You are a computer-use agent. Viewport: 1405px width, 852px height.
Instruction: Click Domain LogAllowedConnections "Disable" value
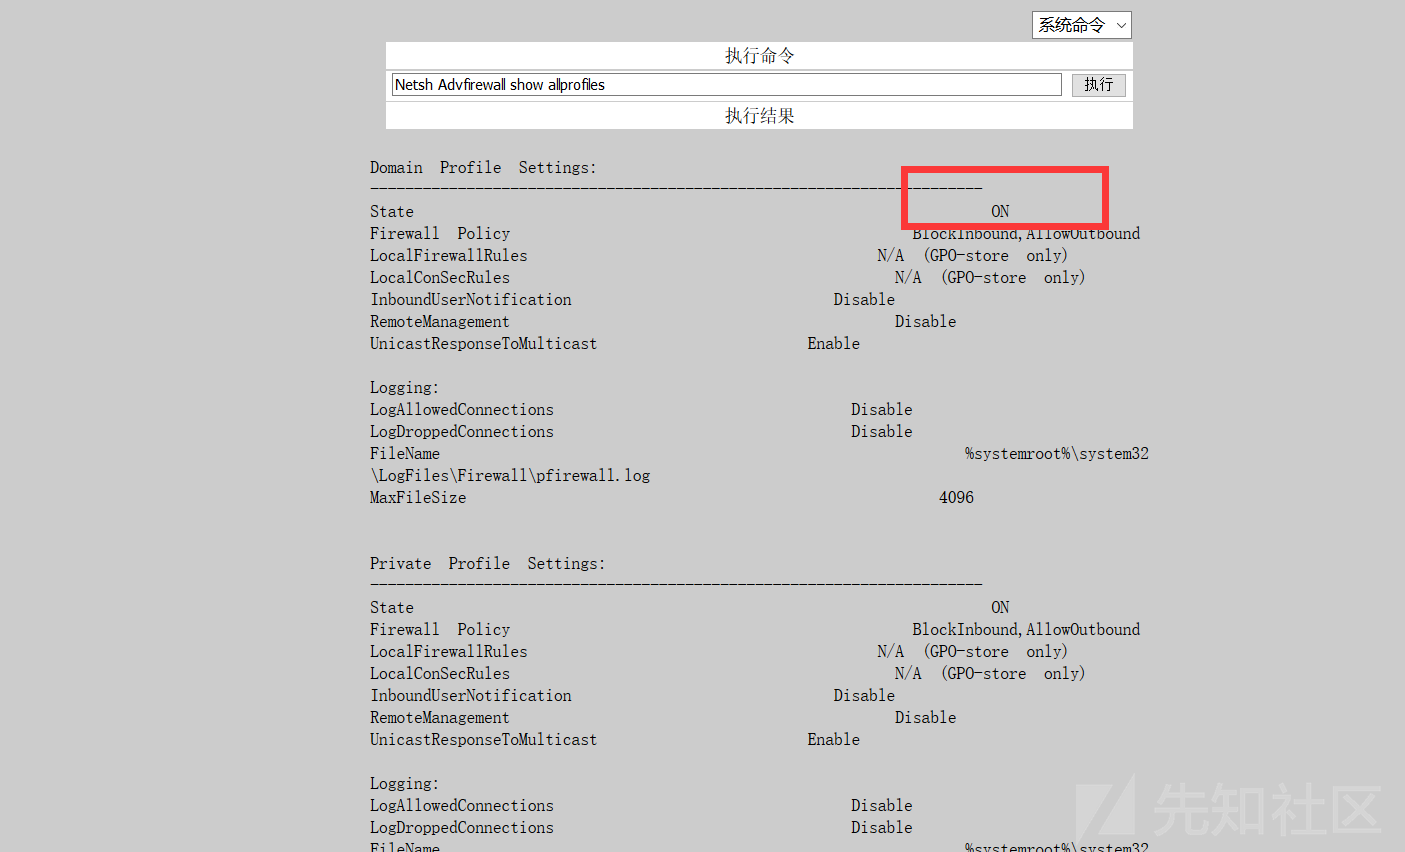(x=881, y=410)
